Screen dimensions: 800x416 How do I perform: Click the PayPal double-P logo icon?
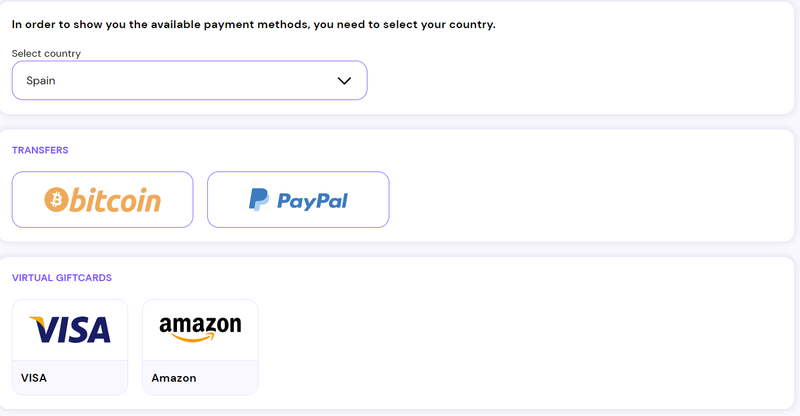[259, 199]
